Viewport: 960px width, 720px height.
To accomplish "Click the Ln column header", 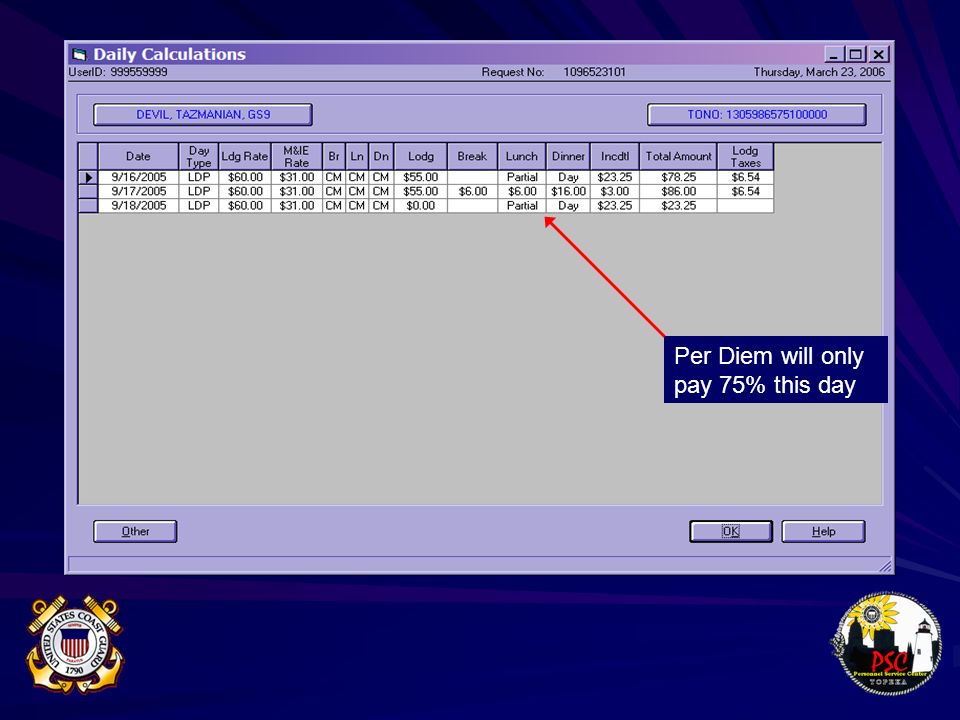I will pos(357,157).
